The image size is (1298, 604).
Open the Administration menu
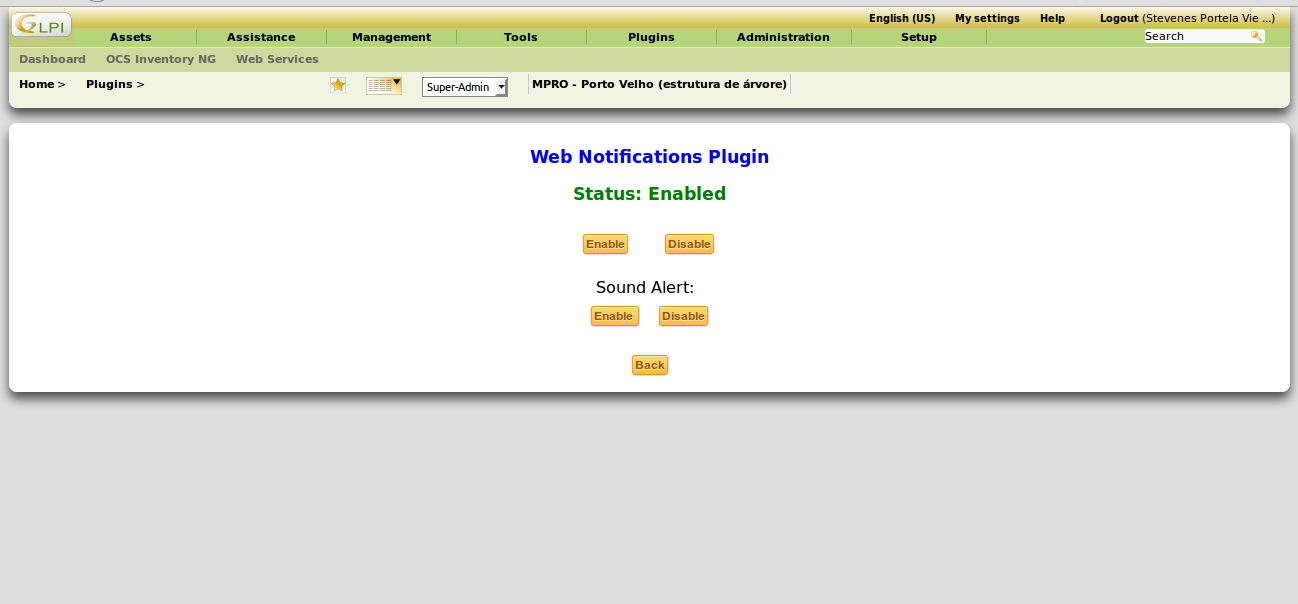coord(783,37)
